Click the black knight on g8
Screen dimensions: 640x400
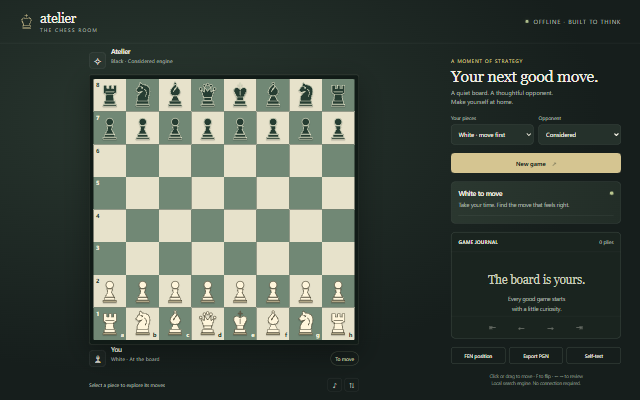pos(306,95)
